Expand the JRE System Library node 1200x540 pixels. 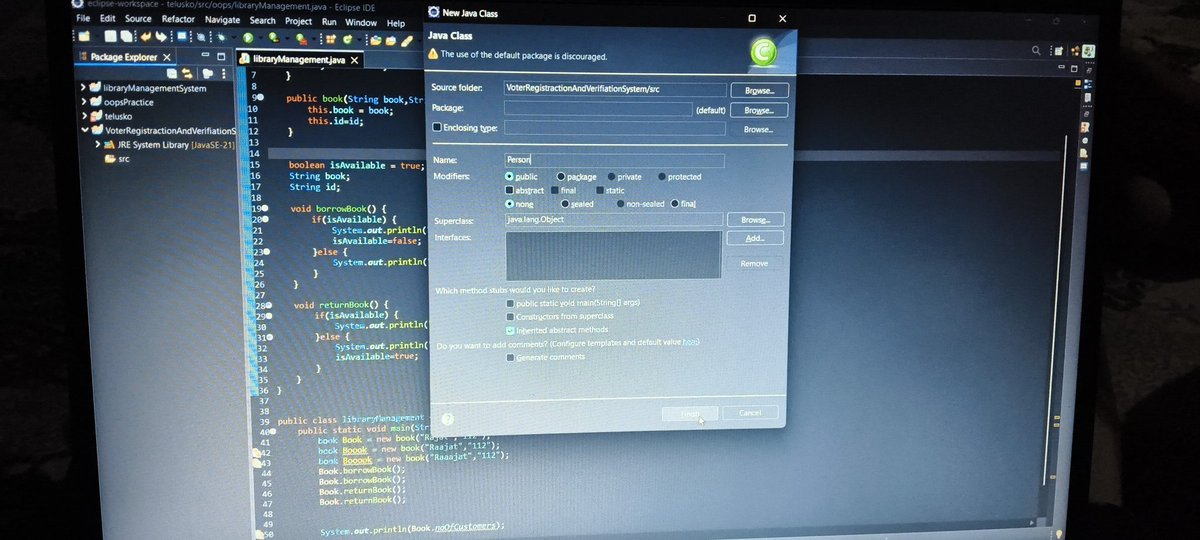[x=98, y=144]
